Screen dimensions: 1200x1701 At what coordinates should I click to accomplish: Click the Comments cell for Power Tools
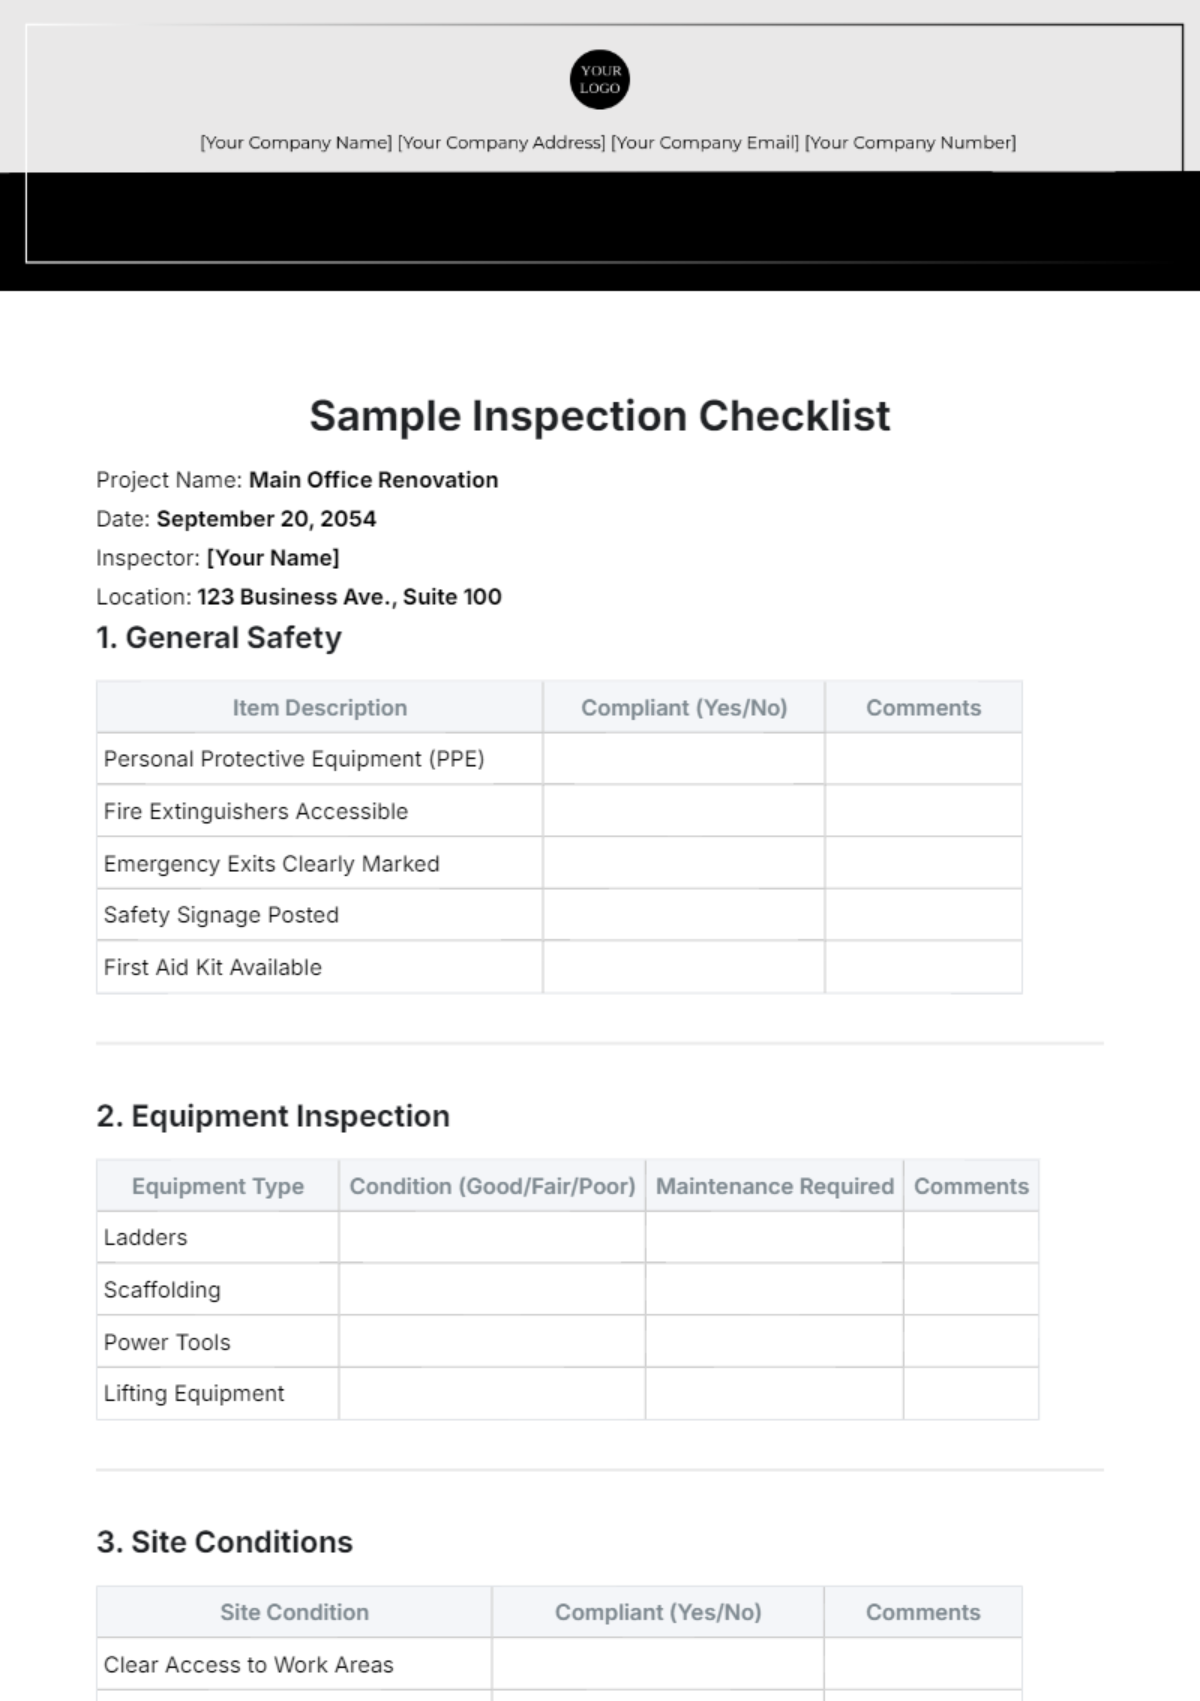[971, 1341]
